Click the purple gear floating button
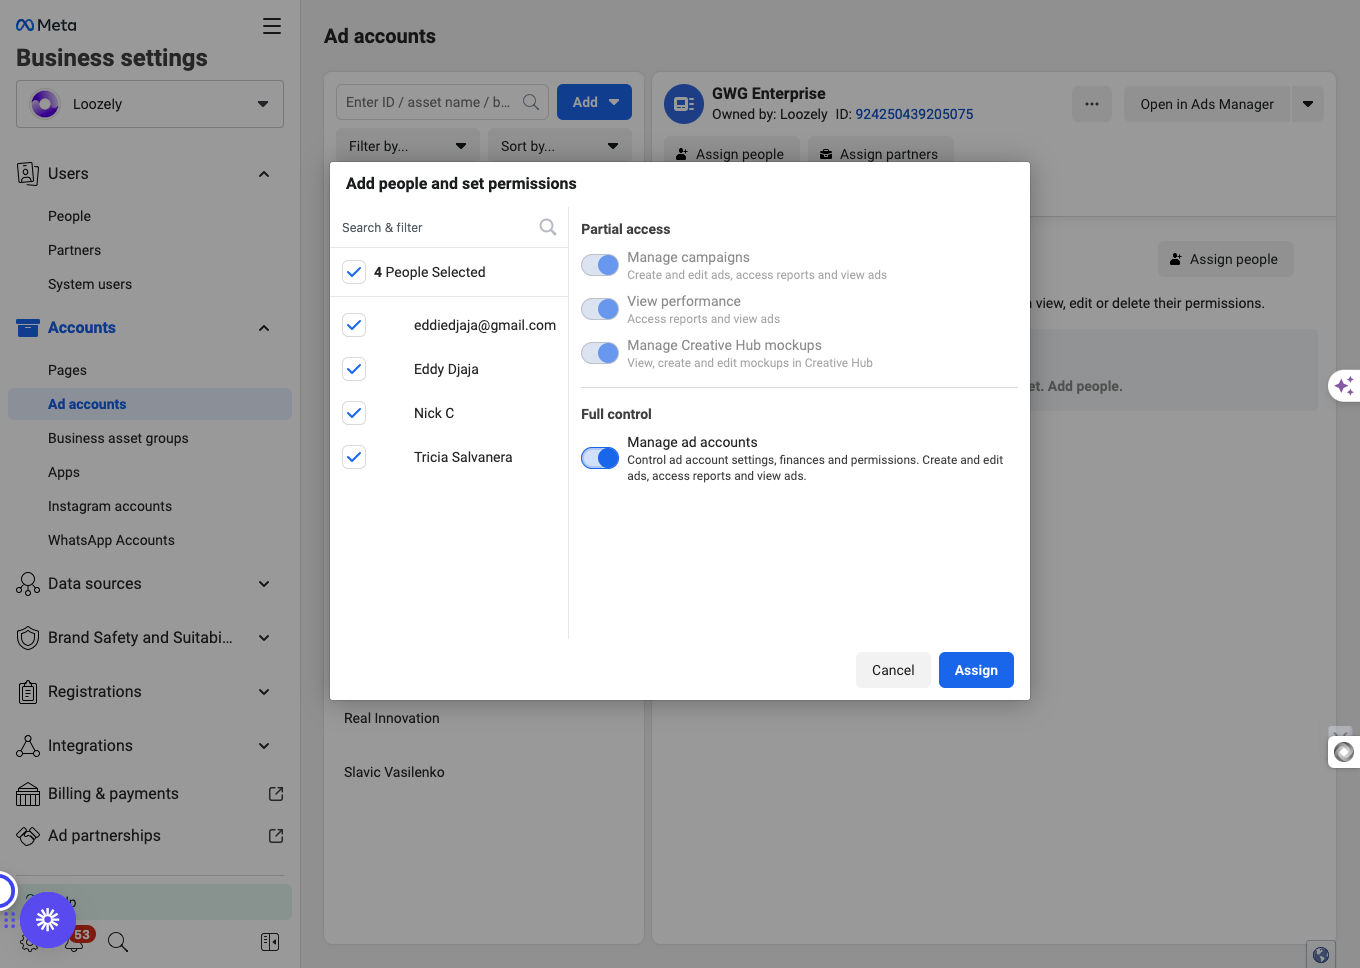Viewport: 1360px width, 968px height. click(x=48, y=920)
